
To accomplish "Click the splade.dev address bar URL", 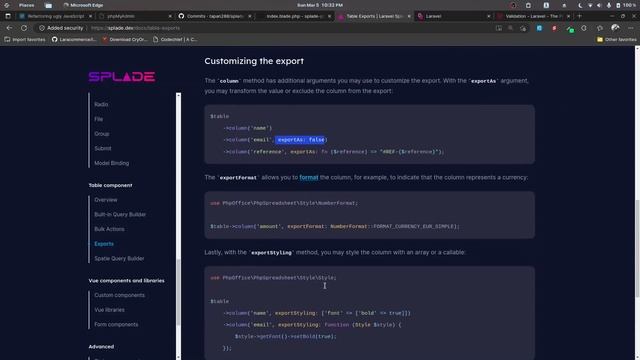I will (136, 28).
